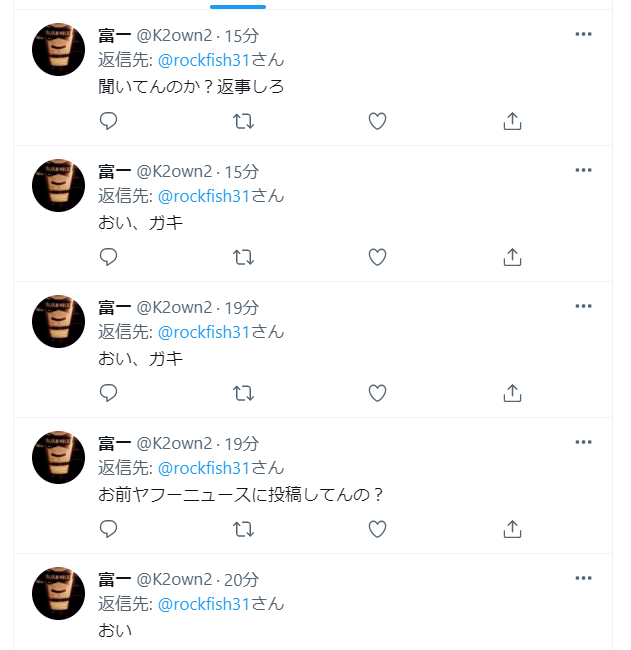Reply to the ヤフーニュース tweet
The image size is (631, 650).
click(108, 529)
